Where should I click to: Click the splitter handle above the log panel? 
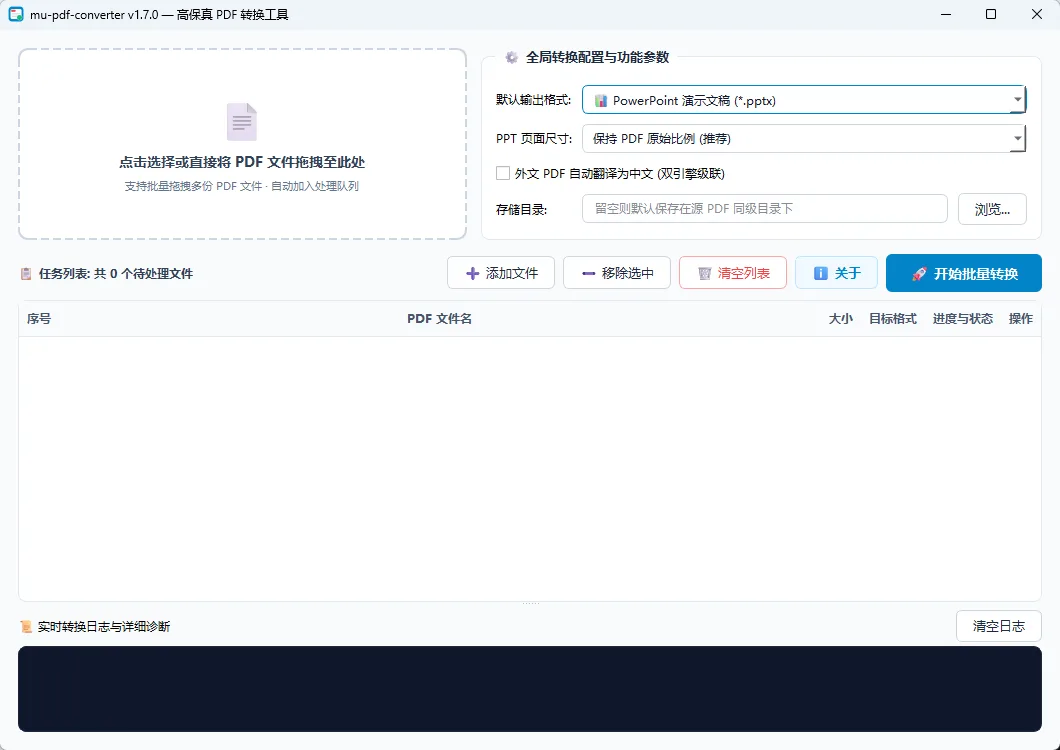(530, 603)
